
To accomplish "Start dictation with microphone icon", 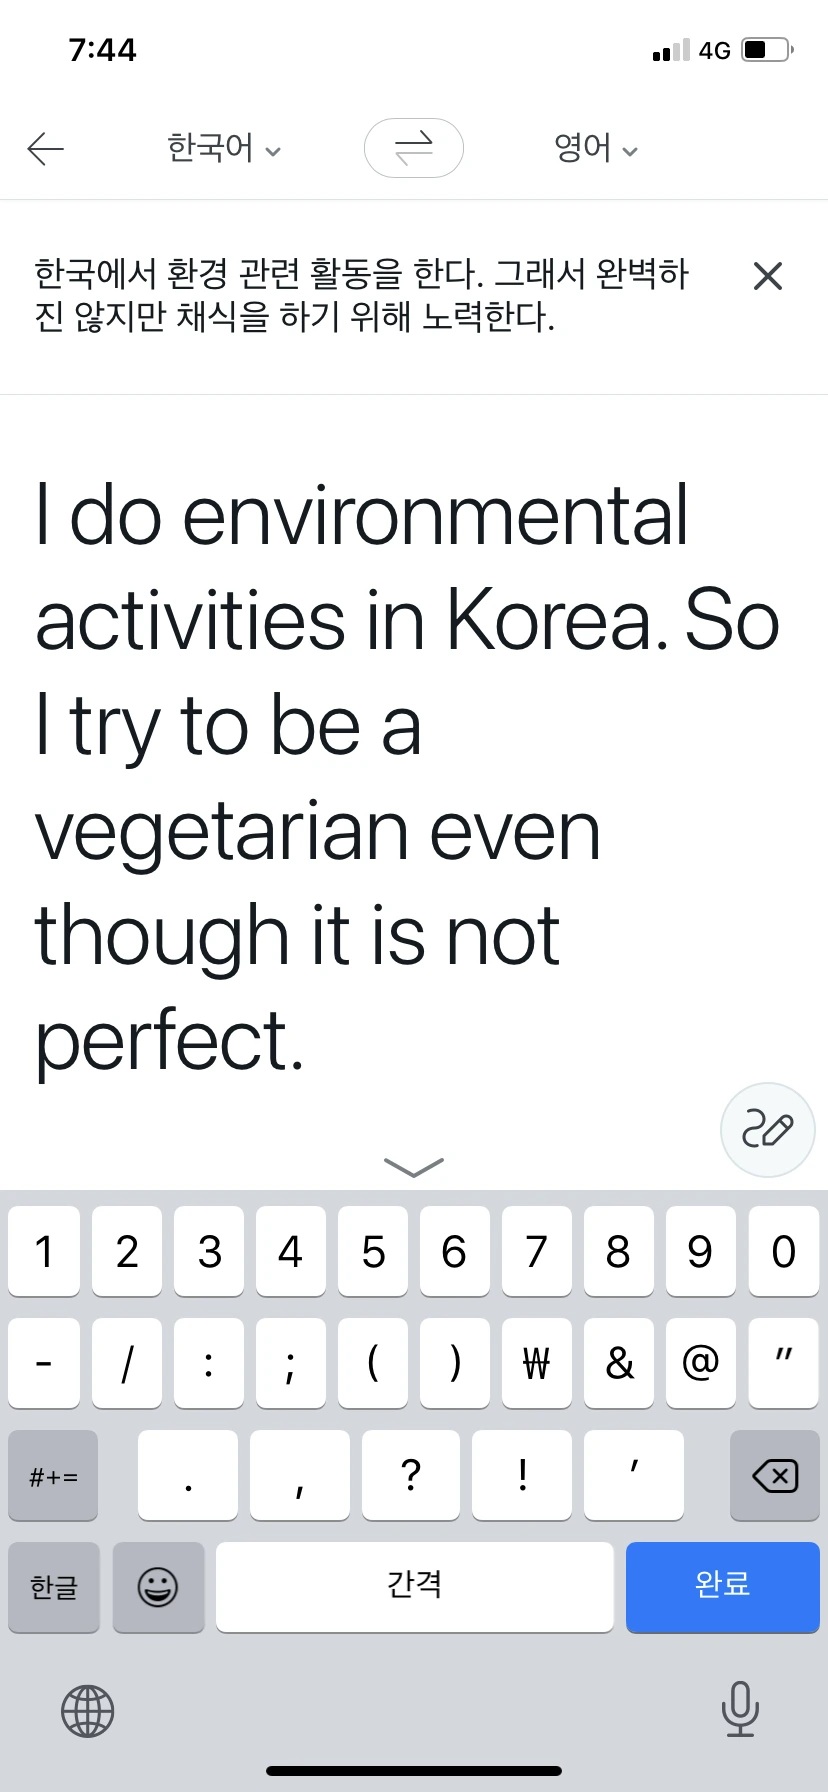I will 739,1708.
